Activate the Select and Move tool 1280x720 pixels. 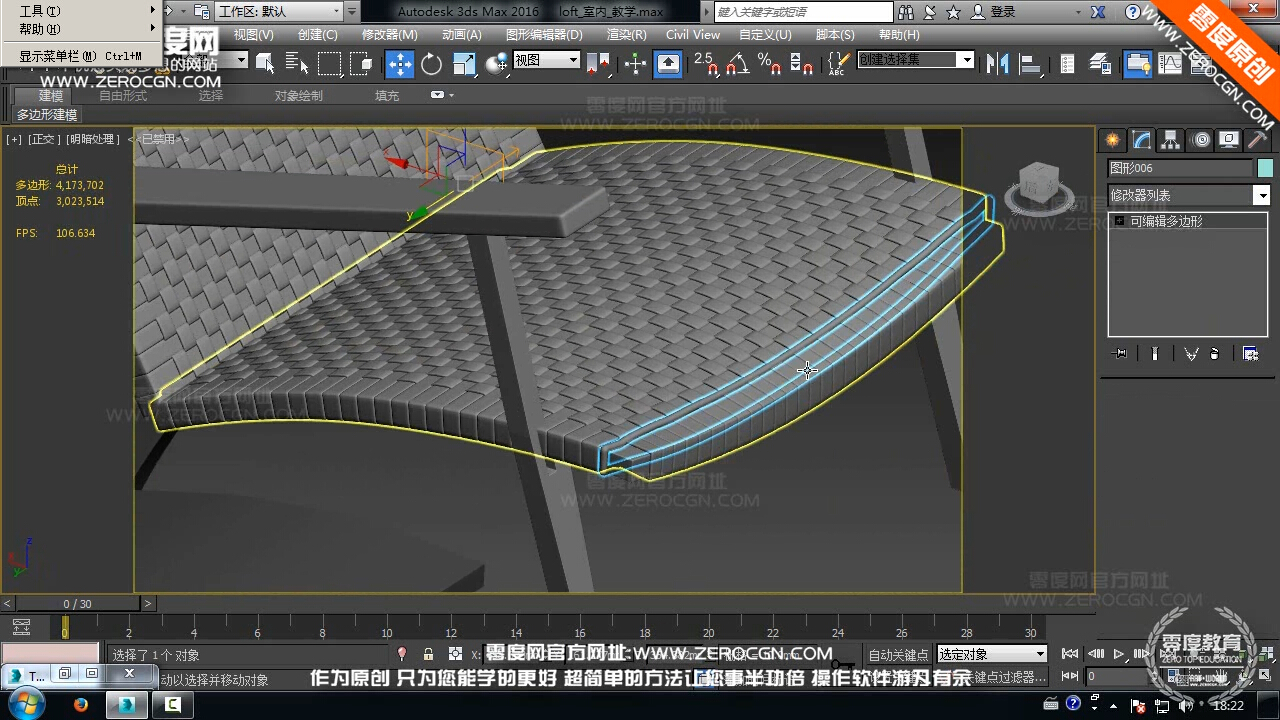(400, 64)
